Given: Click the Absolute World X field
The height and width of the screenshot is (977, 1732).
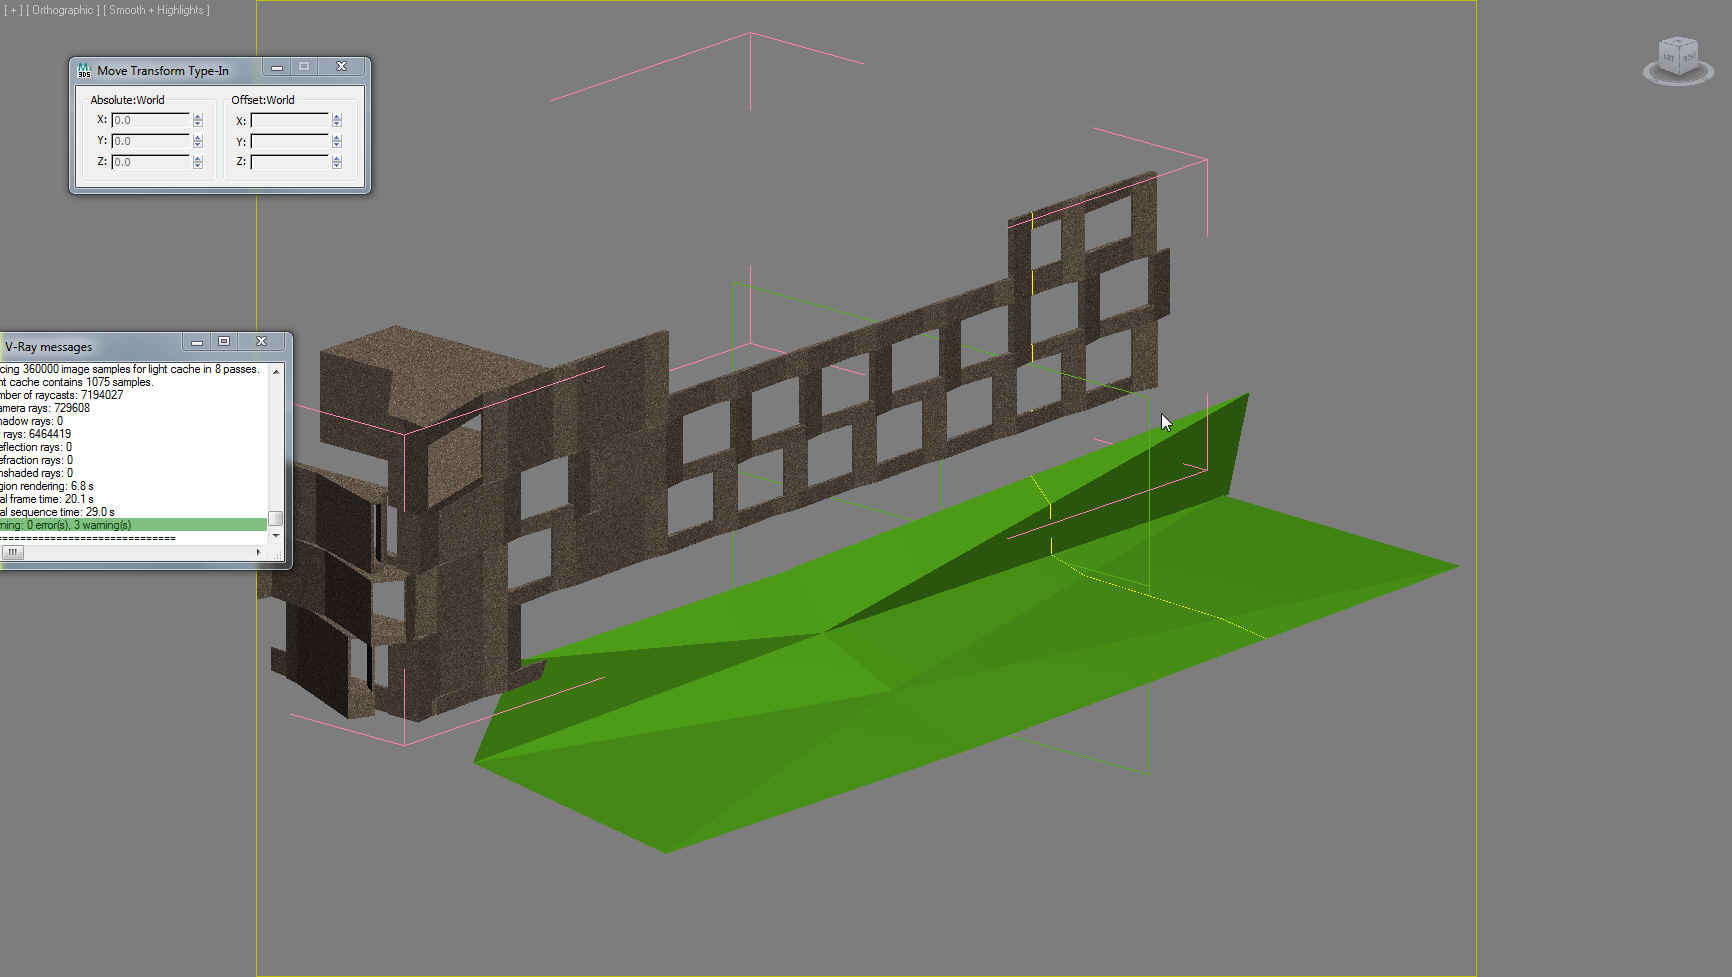Looking at the screenshot, I should point(151,120).
